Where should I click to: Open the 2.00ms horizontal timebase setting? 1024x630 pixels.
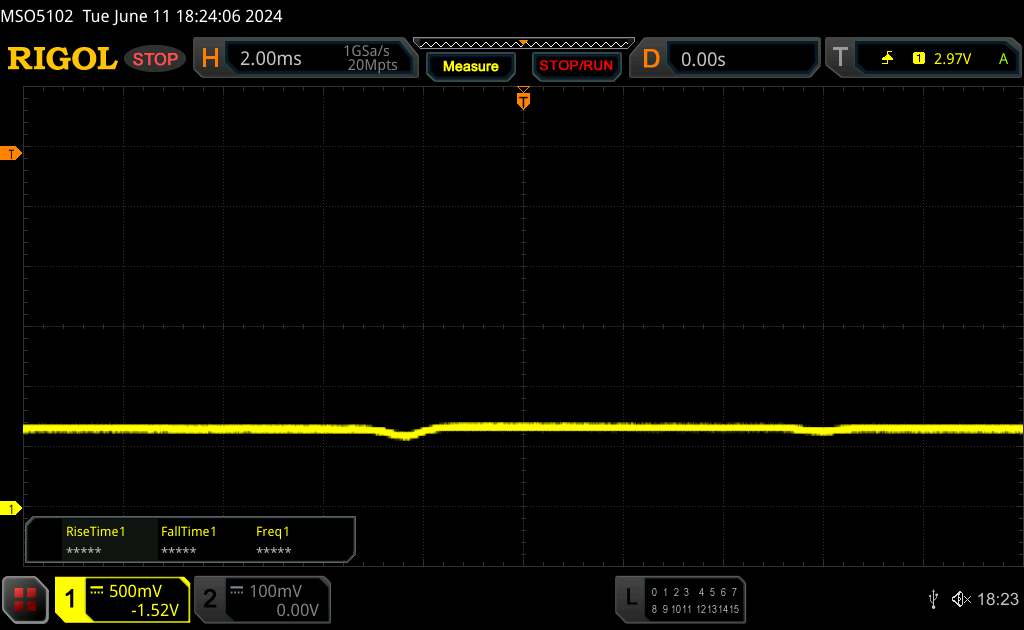pos(270,59)
